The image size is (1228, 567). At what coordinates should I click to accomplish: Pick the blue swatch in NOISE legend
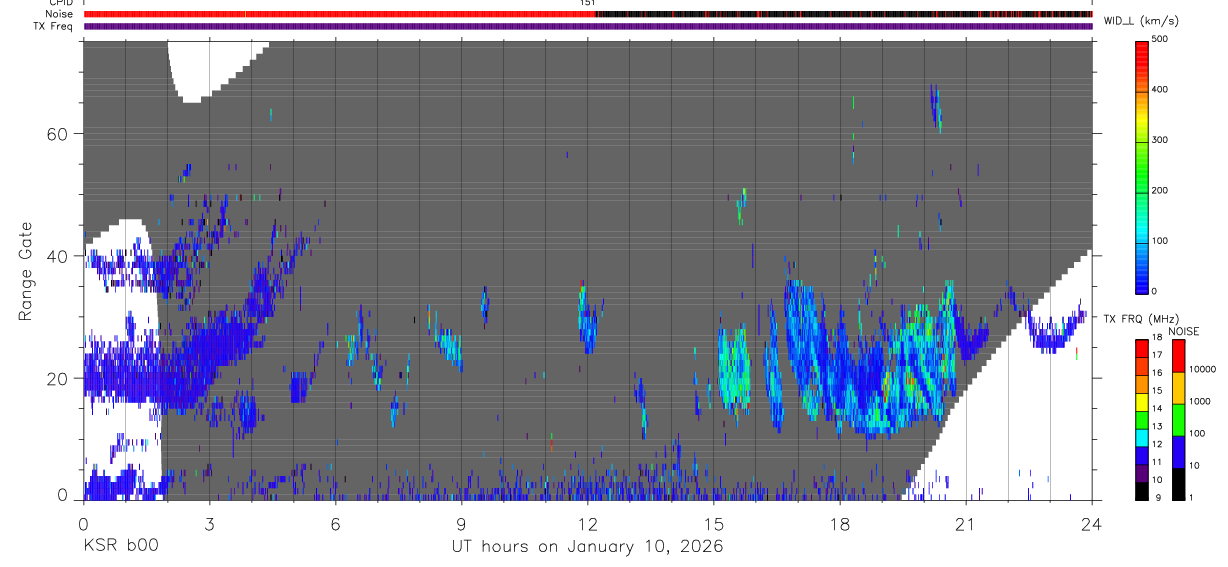1180,451
